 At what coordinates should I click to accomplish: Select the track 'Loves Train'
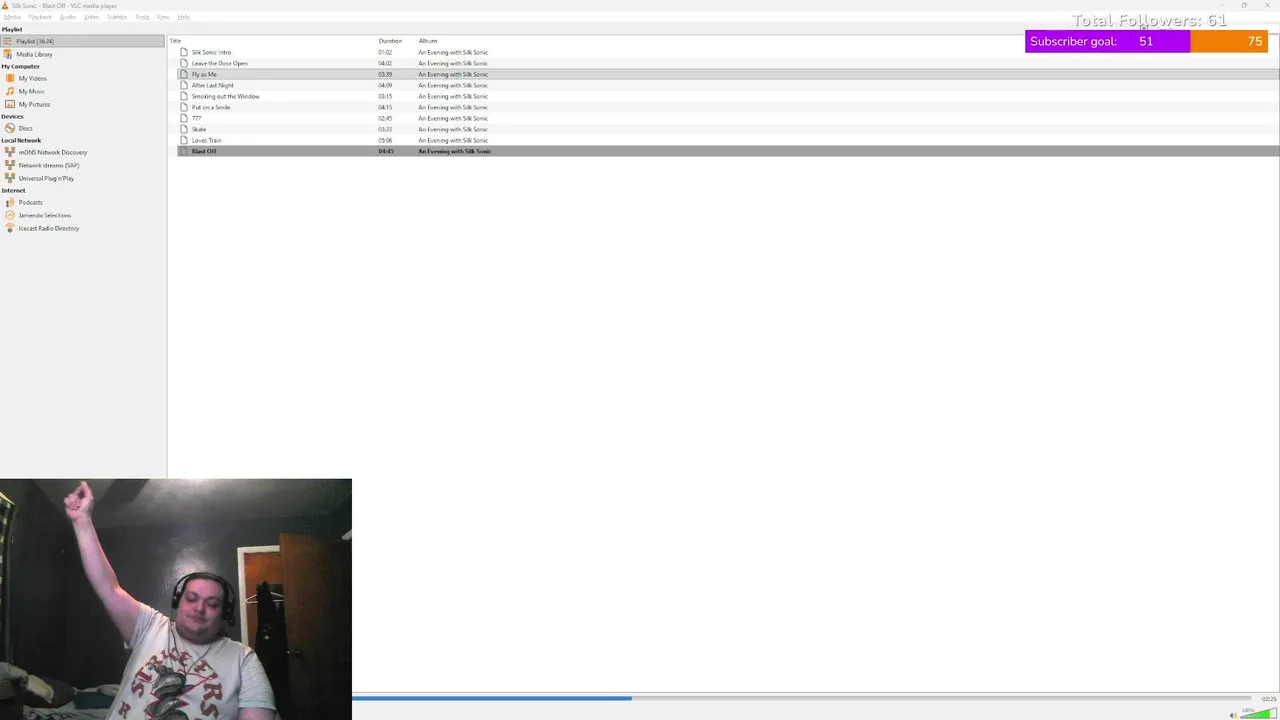[728, 140]
